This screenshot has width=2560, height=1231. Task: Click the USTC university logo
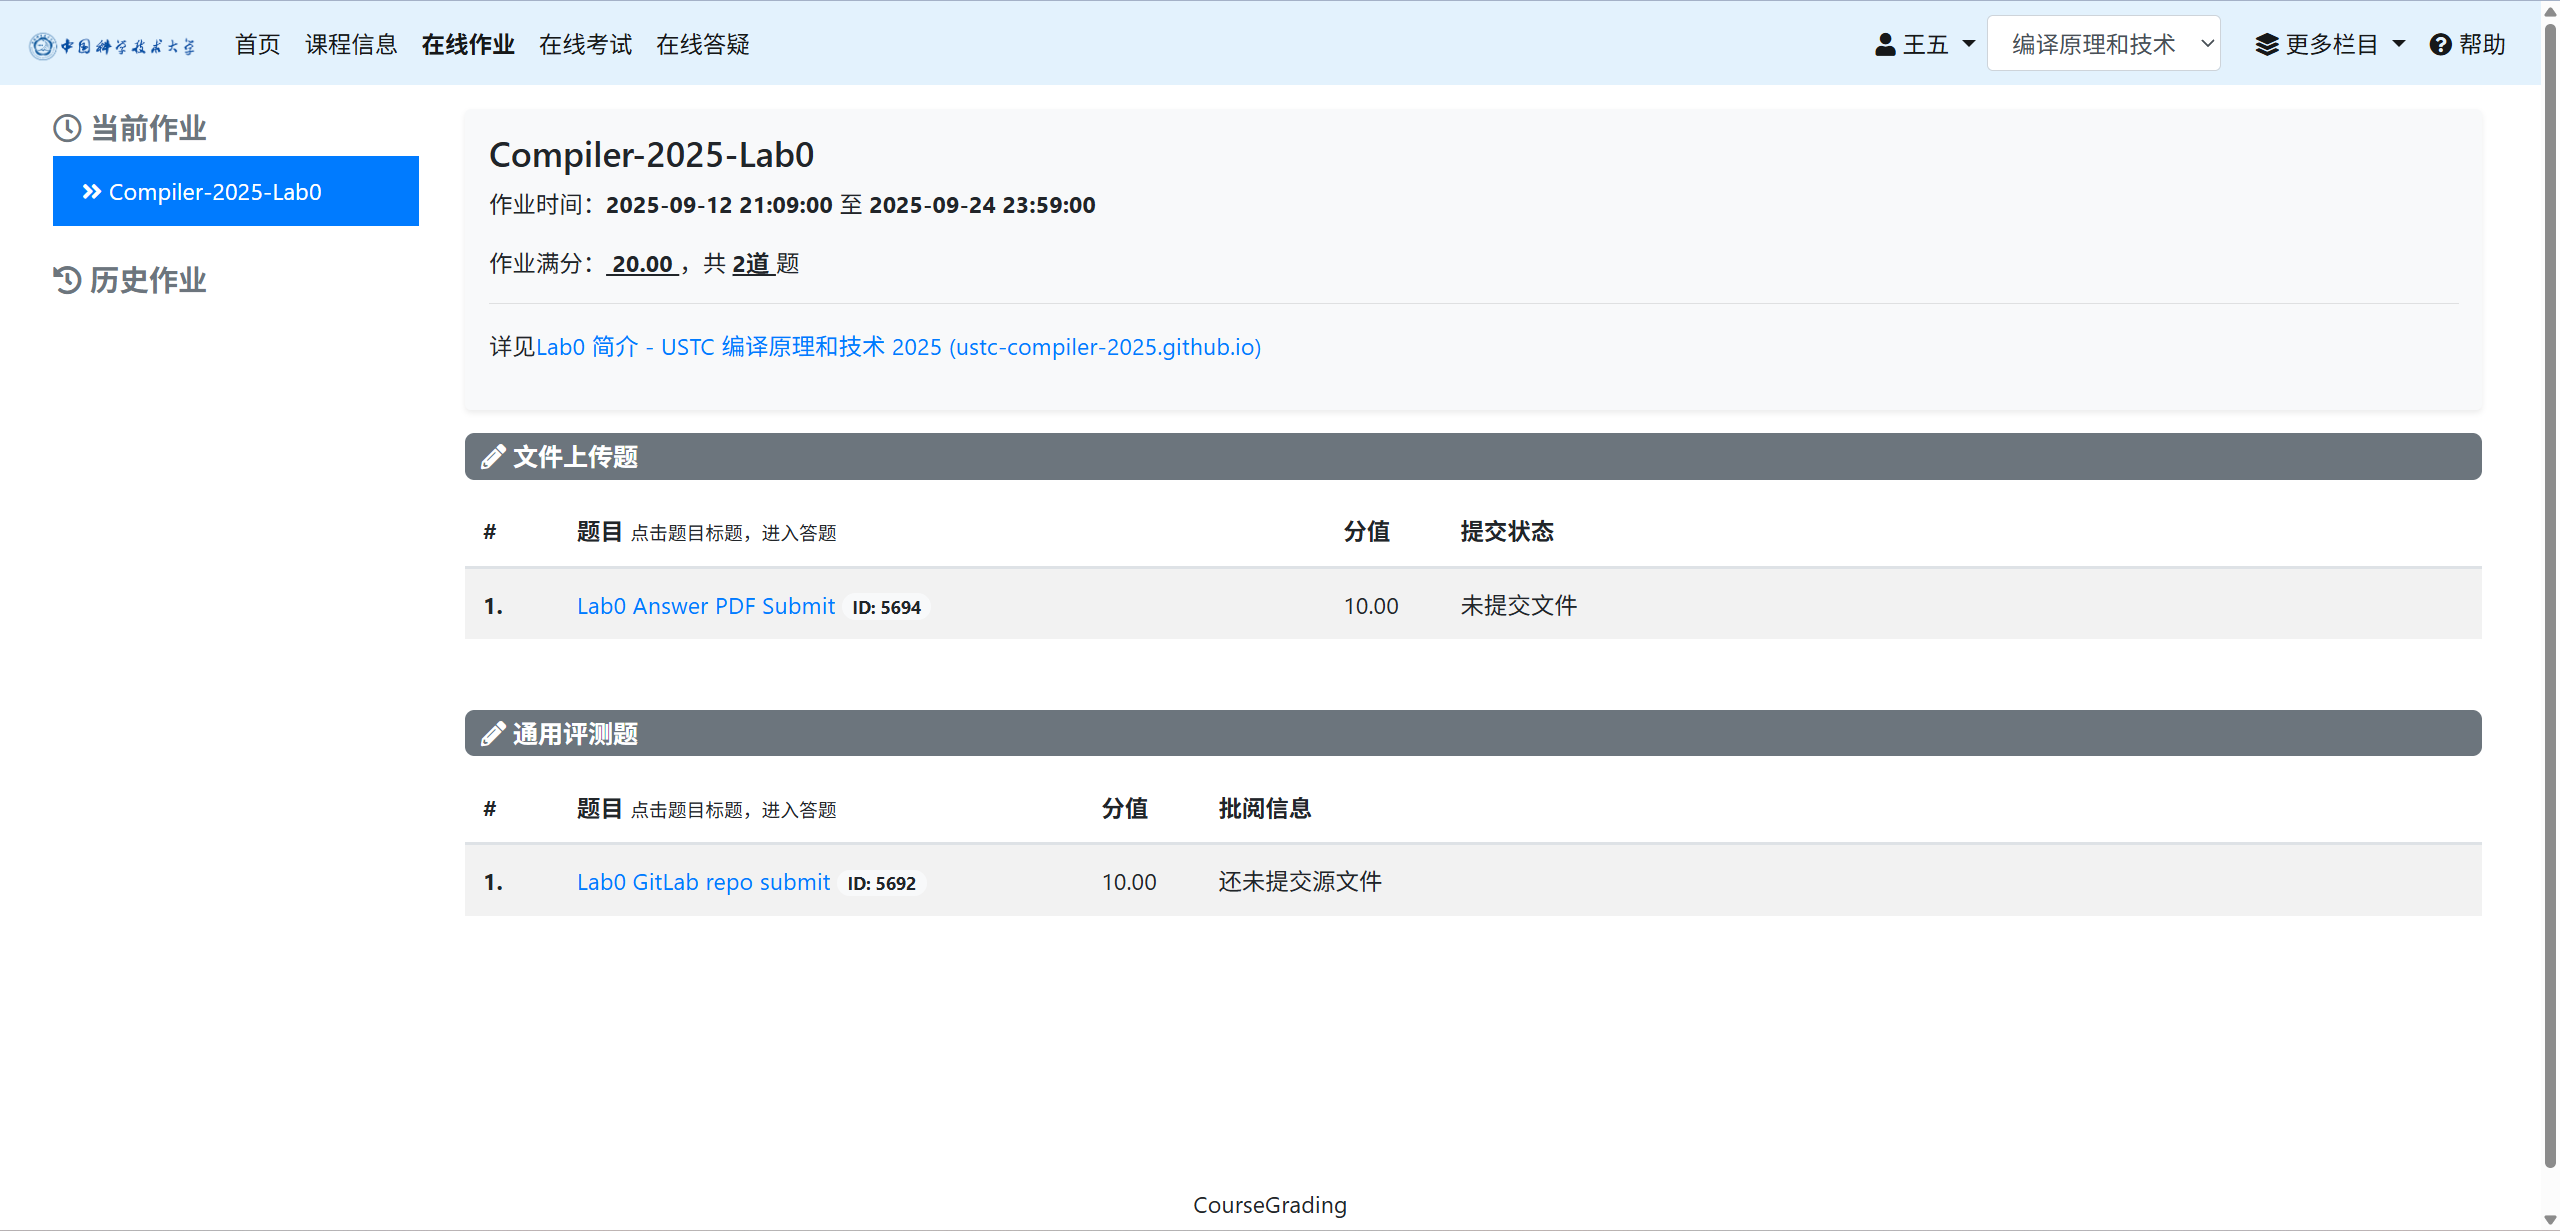point(112,45)
